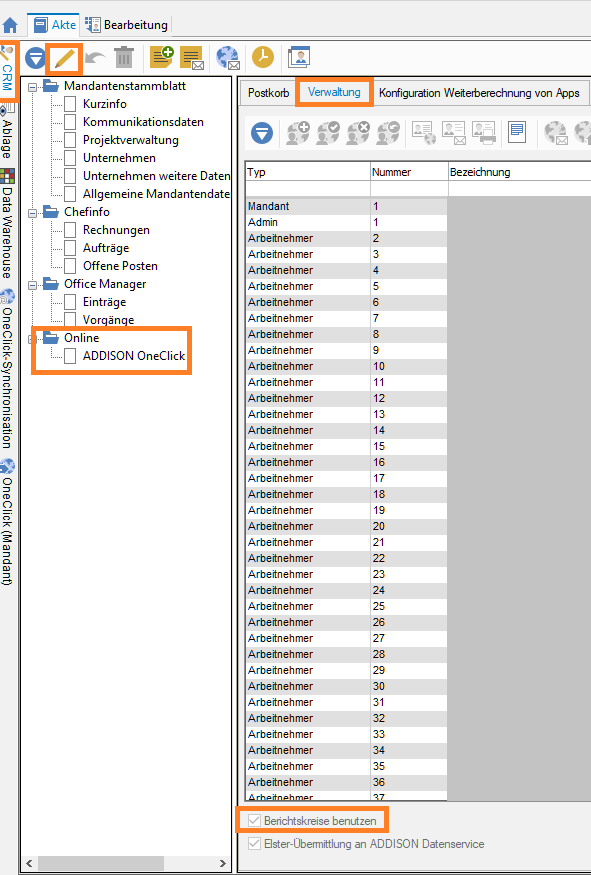The height and width of the screenshot is (875, 591).
Task: Select Einträge under Office Manager
Action: point(104,302)
